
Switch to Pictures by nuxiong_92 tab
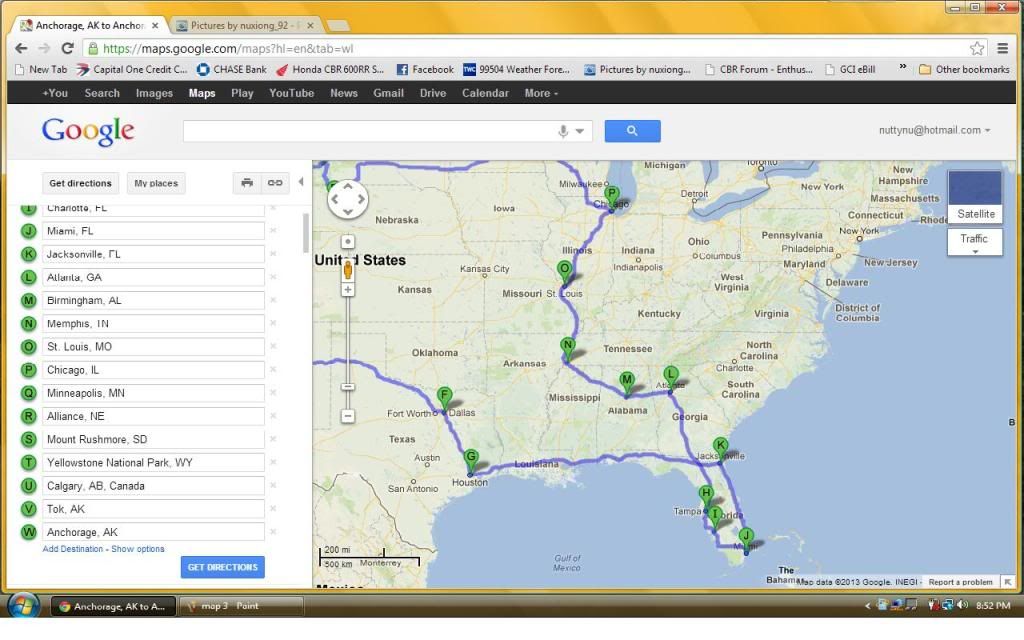[246, 25]
